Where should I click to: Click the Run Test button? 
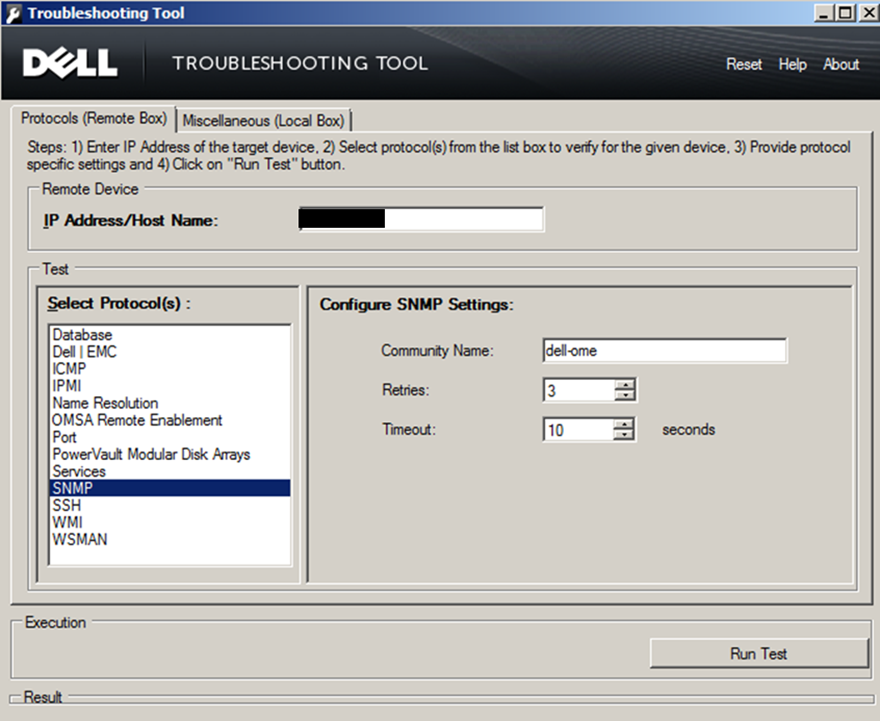coord(758,653)
